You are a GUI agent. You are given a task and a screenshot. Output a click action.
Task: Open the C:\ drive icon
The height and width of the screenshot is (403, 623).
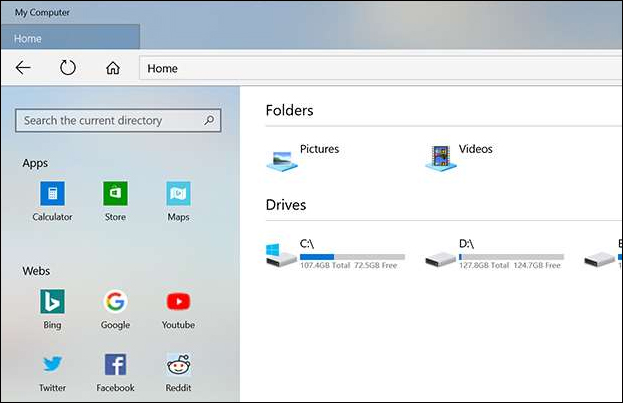point(281,256)
